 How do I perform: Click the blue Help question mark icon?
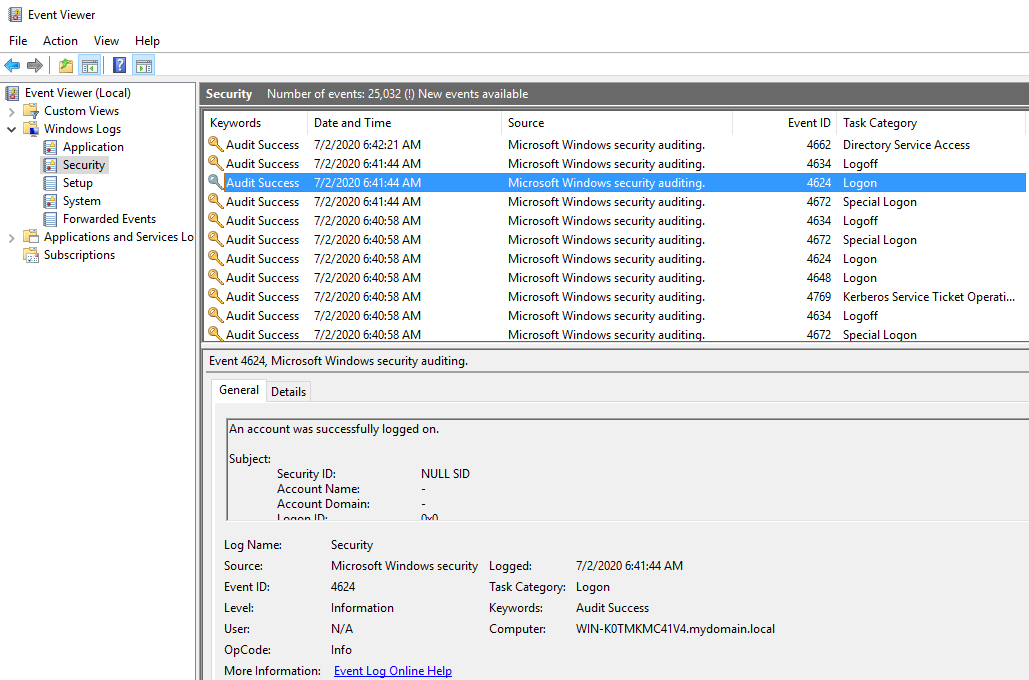[119, 66]
